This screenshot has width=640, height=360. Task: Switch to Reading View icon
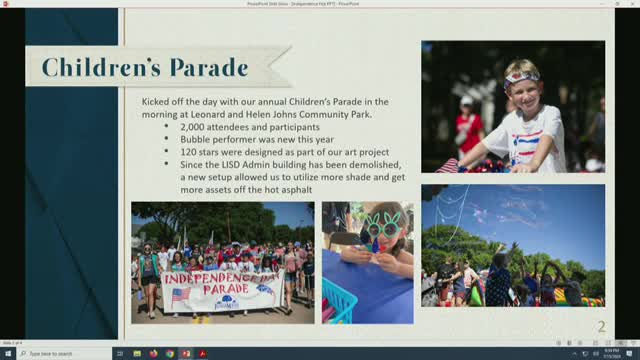pos(621,343)
